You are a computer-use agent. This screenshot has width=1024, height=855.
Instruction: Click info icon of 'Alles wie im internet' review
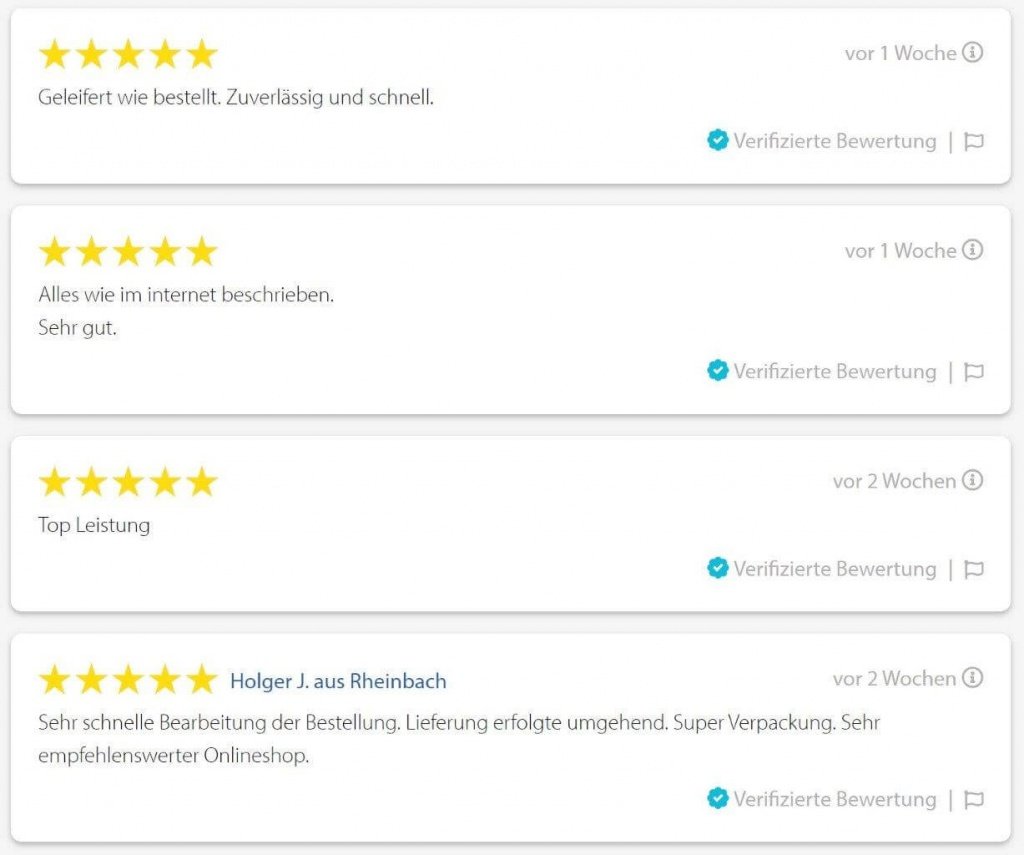tap(972, 250)
